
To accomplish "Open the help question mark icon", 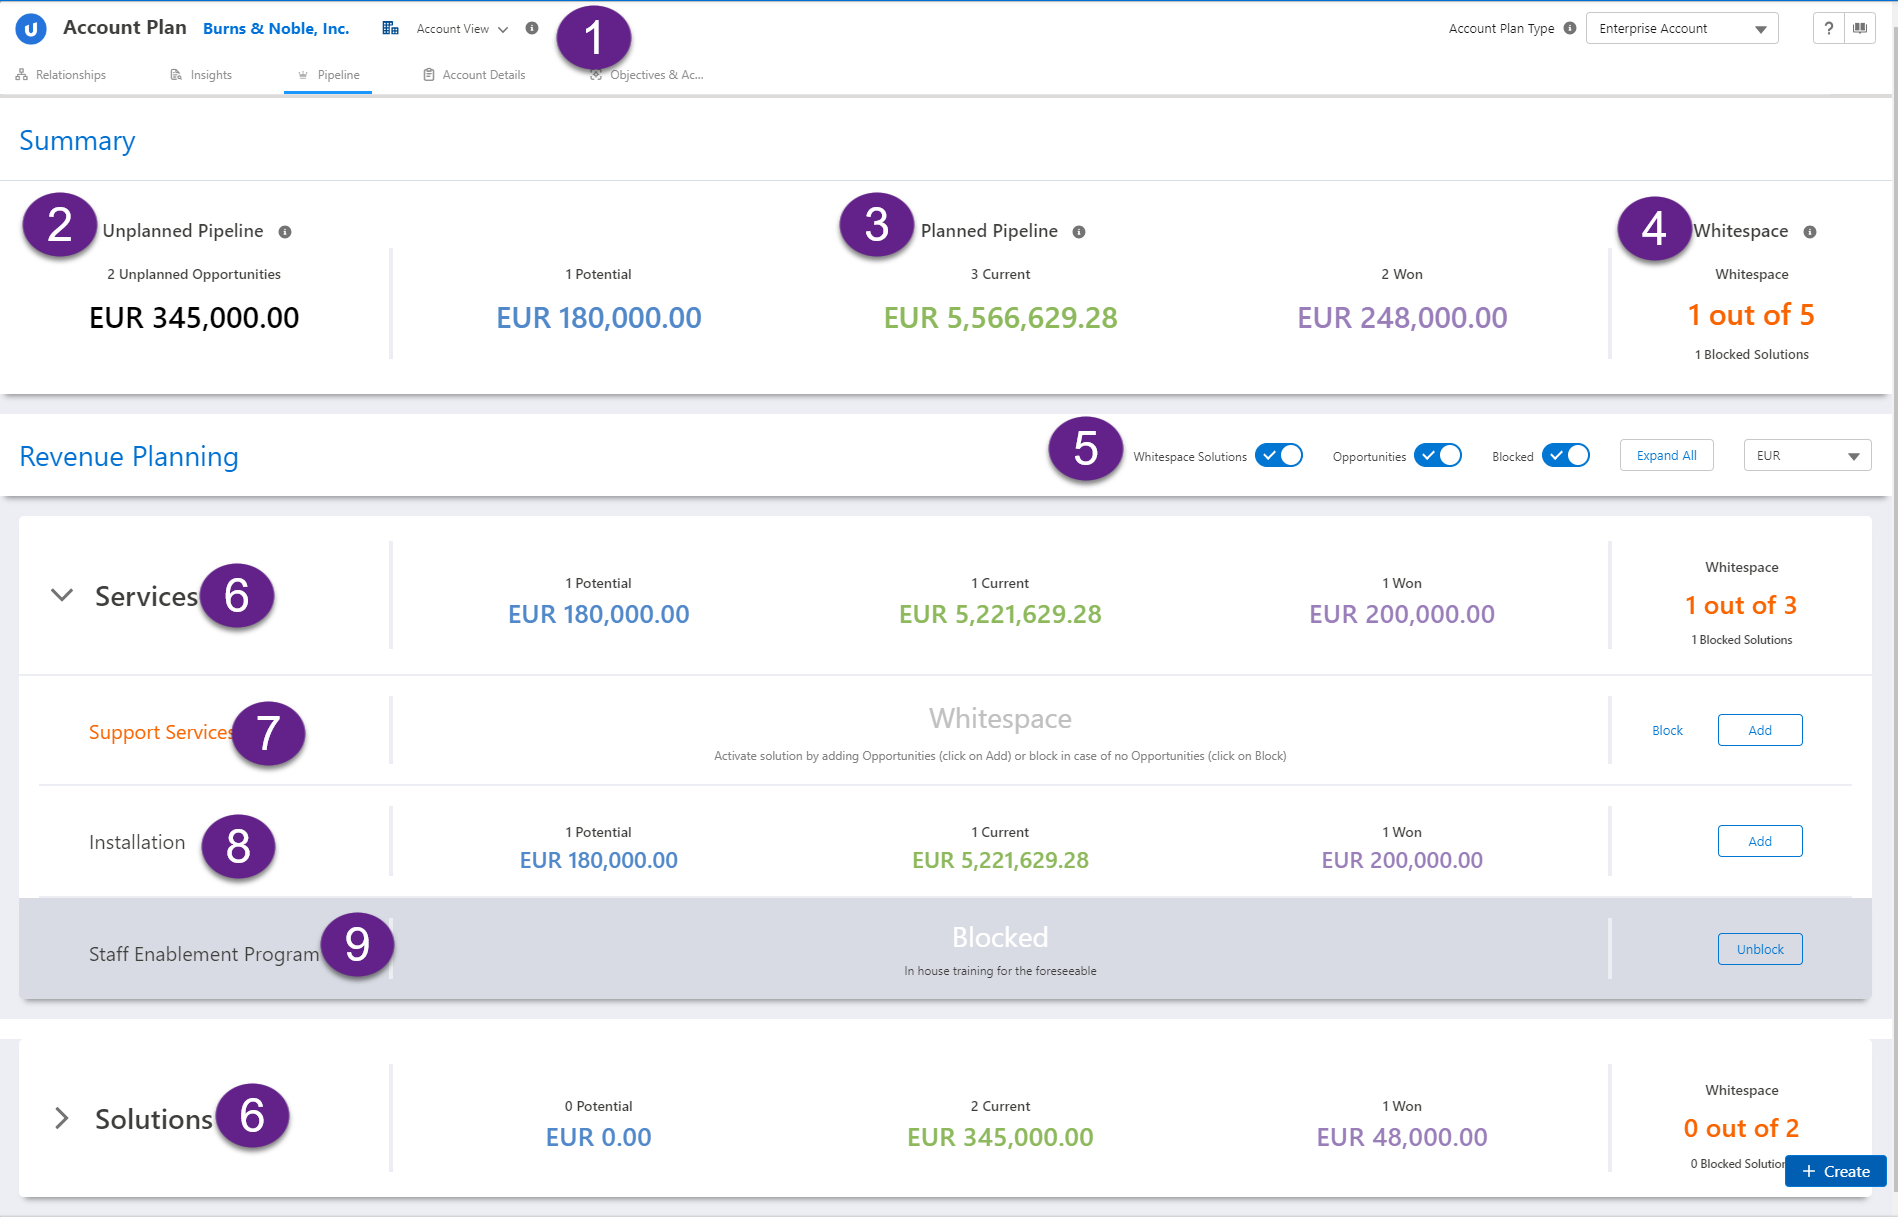I will pyautogui.click(x=1828, y=28).
